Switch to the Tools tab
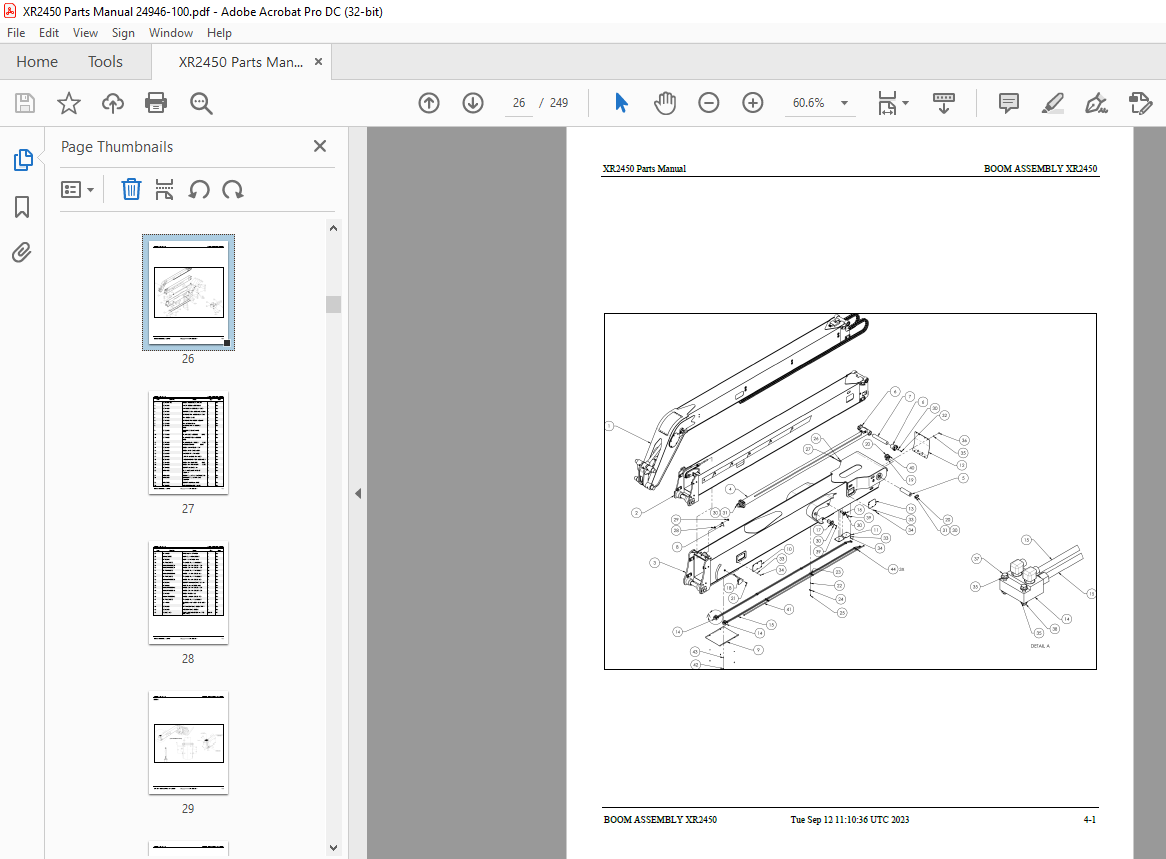The image size is (1166, 859). pos(105,62)
